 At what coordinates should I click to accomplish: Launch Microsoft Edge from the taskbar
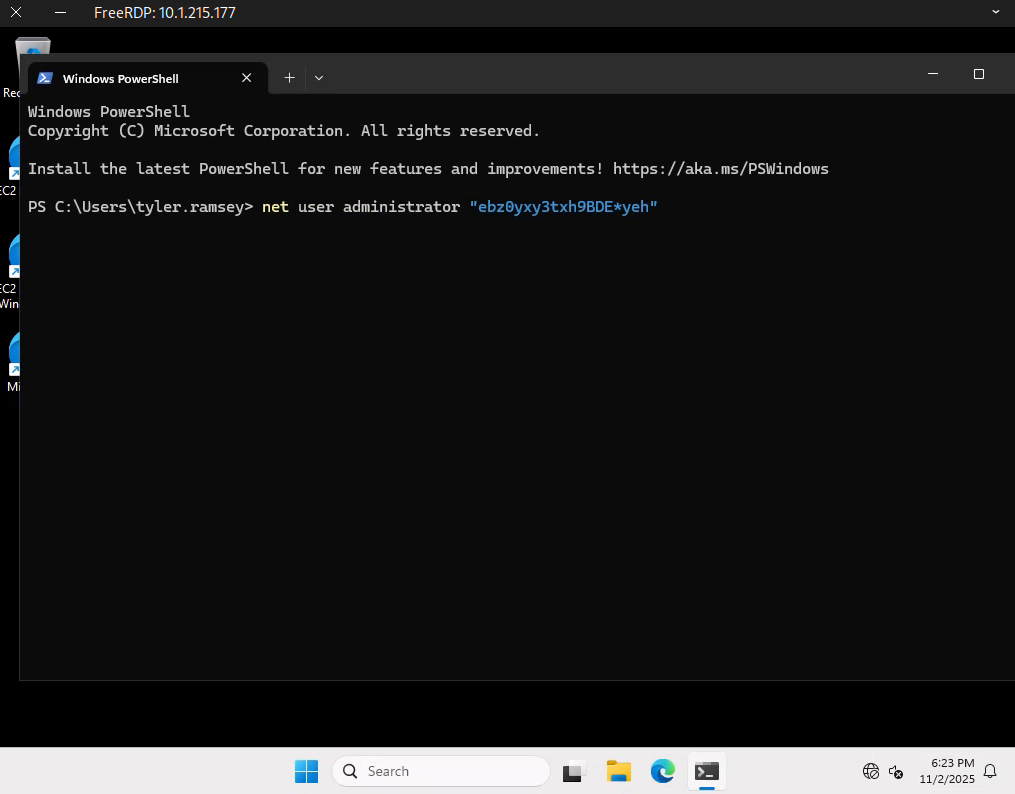(x=662, y=771)
